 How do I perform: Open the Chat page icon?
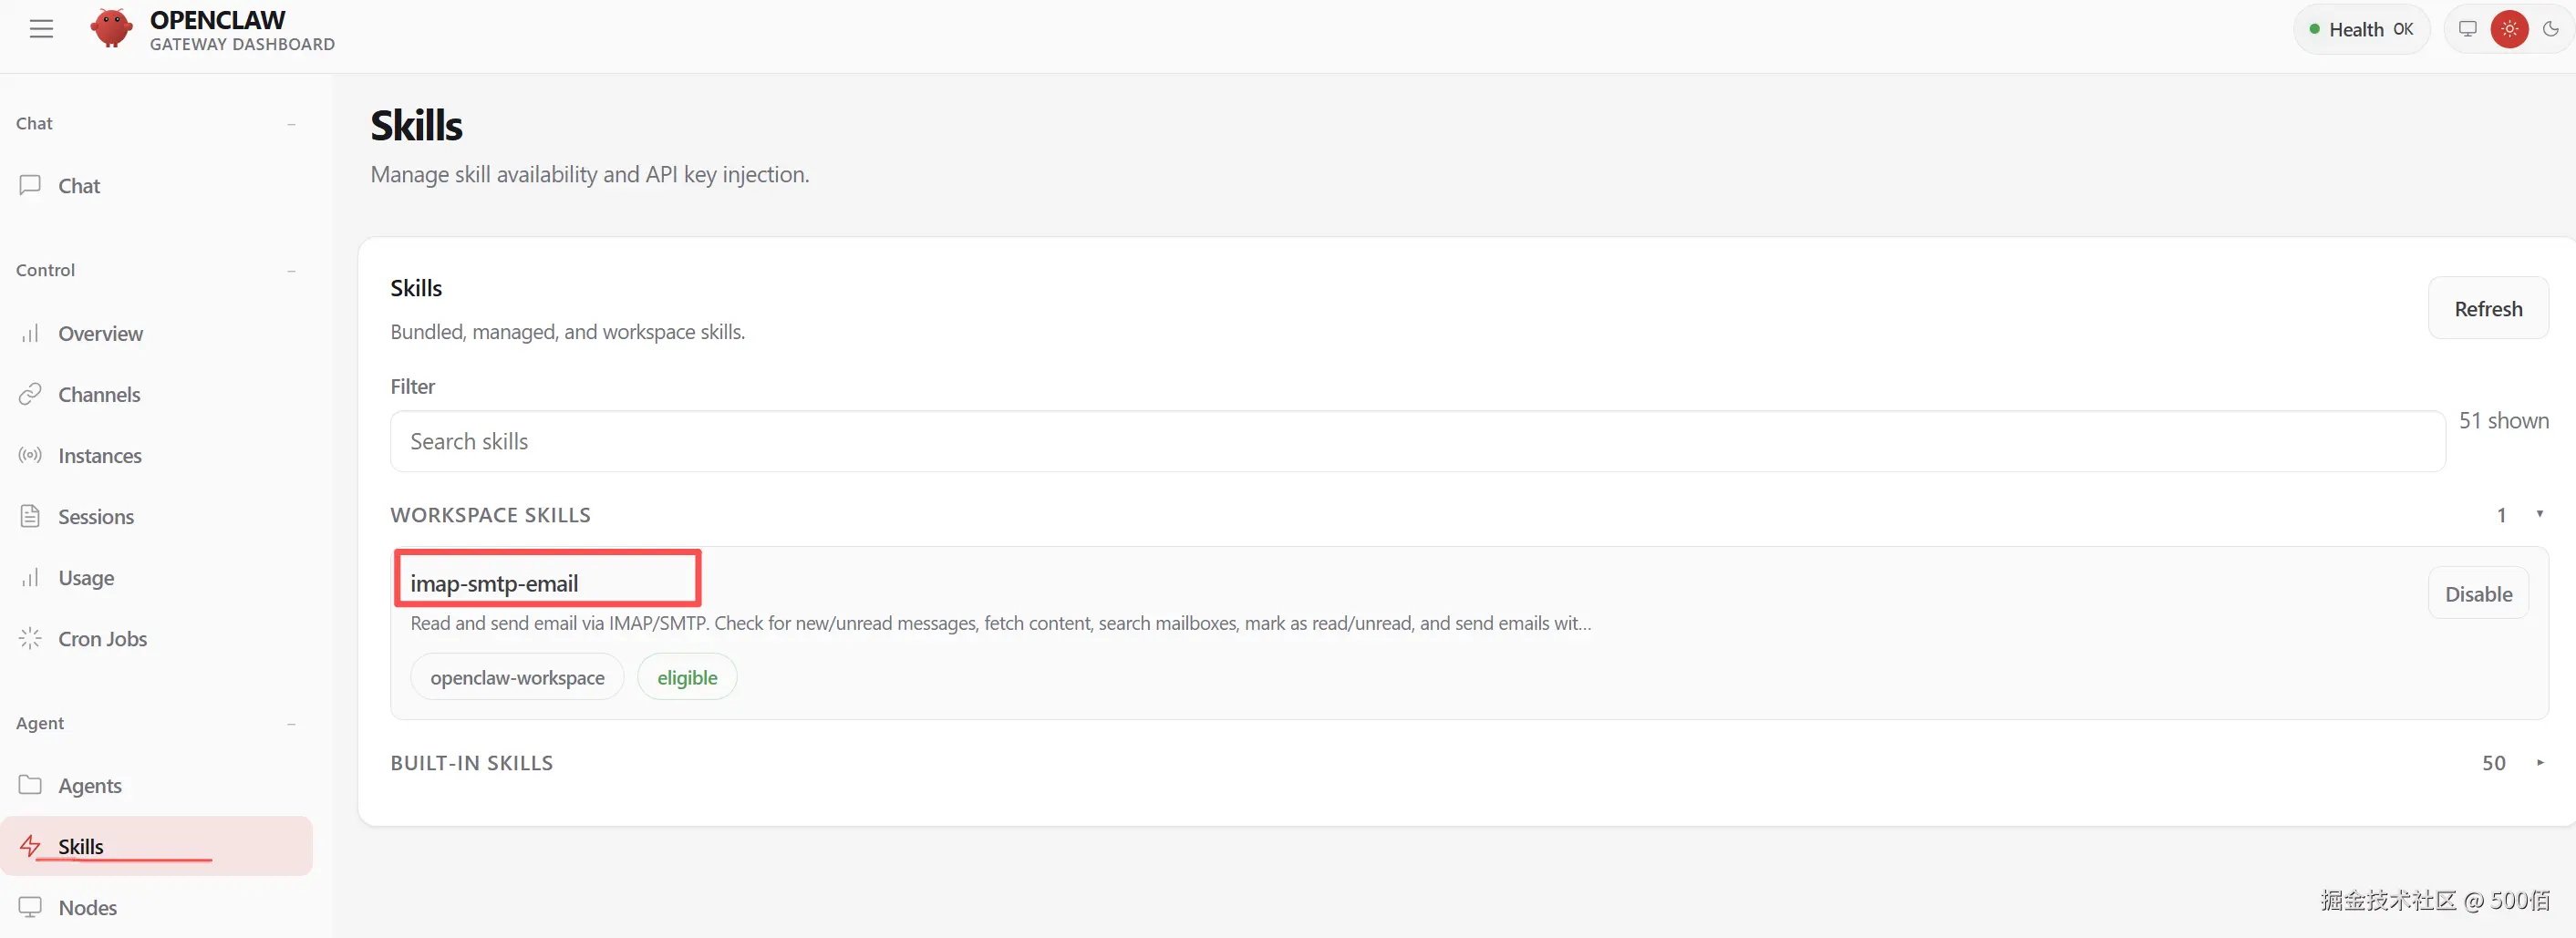coord(30,186)
